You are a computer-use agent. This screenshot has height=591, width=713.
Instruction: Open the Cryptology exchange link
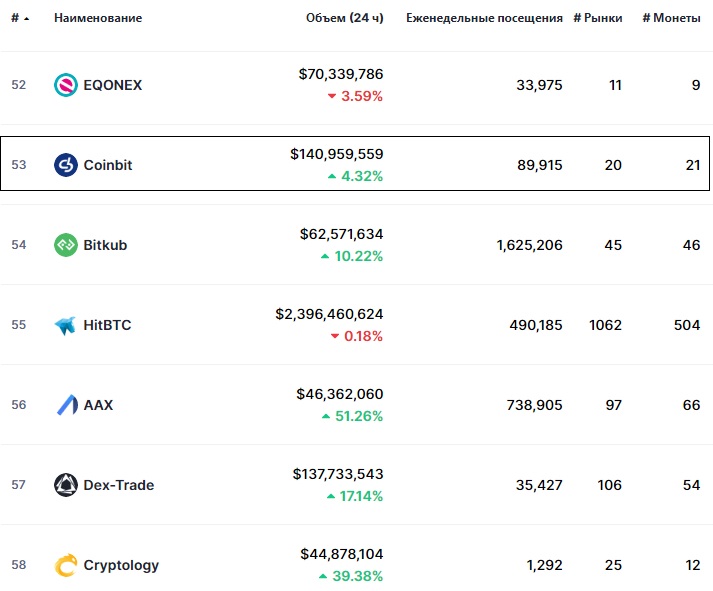click(x=121, y=565)
